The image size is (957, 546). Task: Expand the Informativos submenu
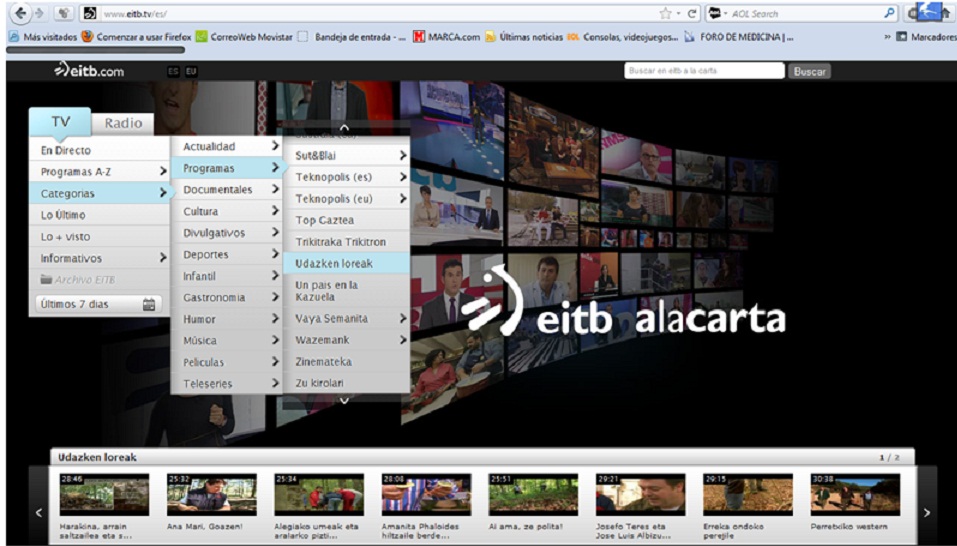tap(99, 258)
